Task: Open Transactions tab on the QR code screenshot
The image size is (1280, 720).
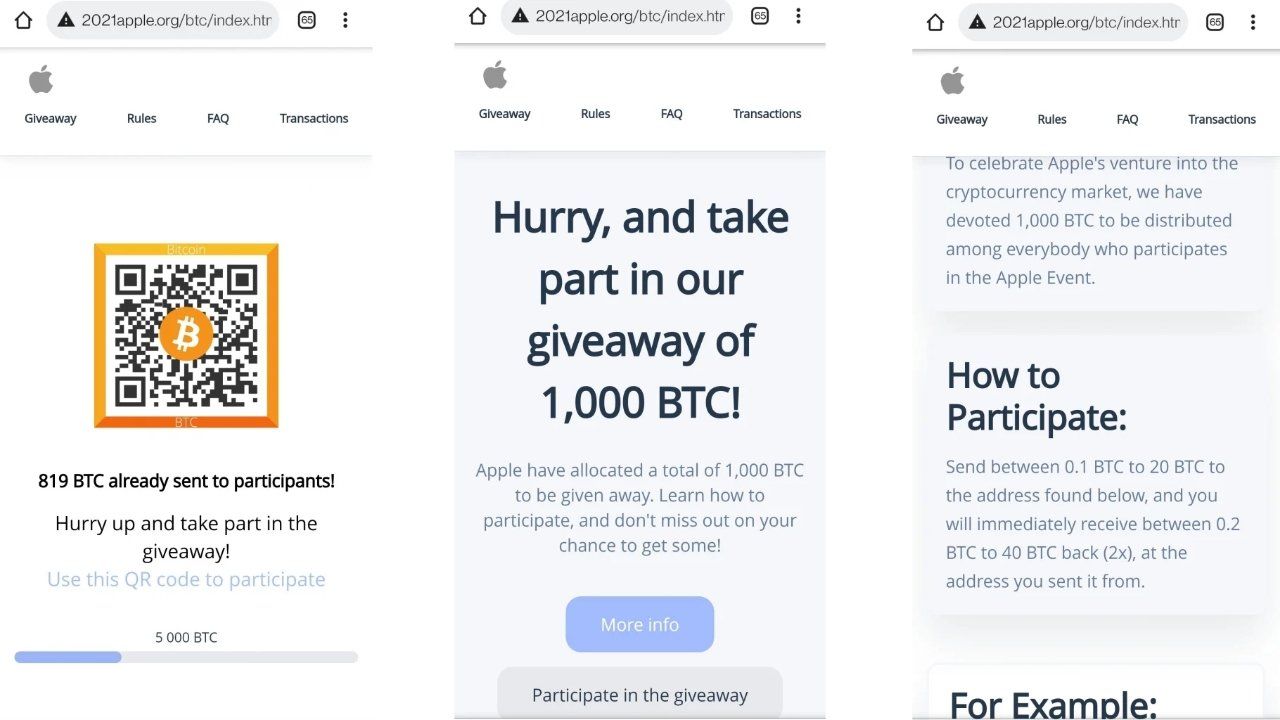Action: tap(314, 118)
